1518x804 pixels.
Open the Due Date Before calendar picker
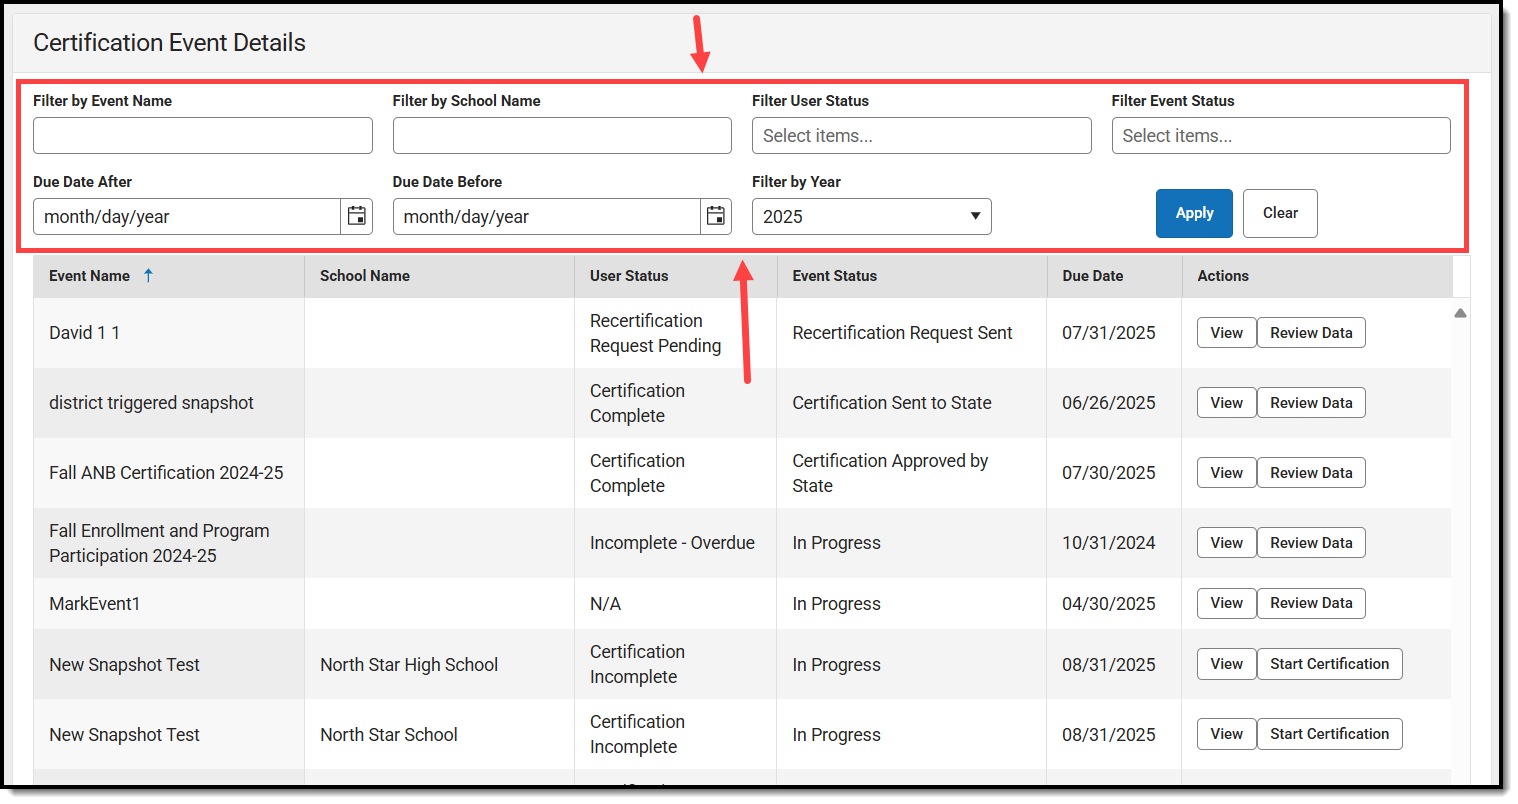(x=716, y=216)
